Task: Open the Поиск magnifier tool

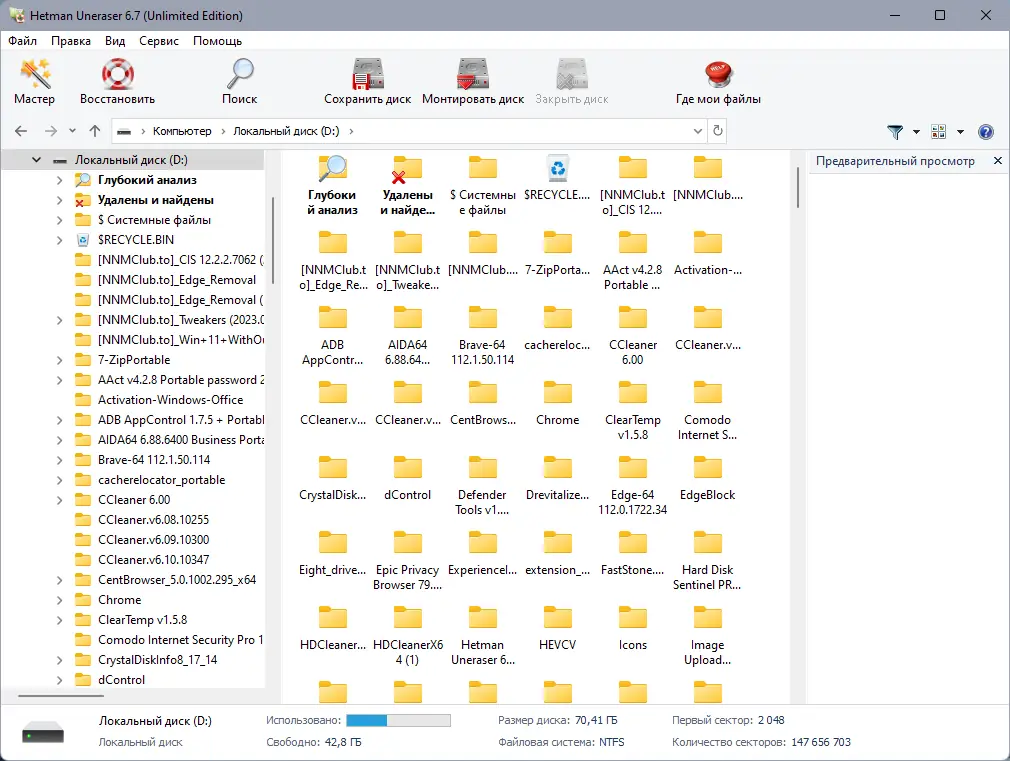Action: [240, 81]
